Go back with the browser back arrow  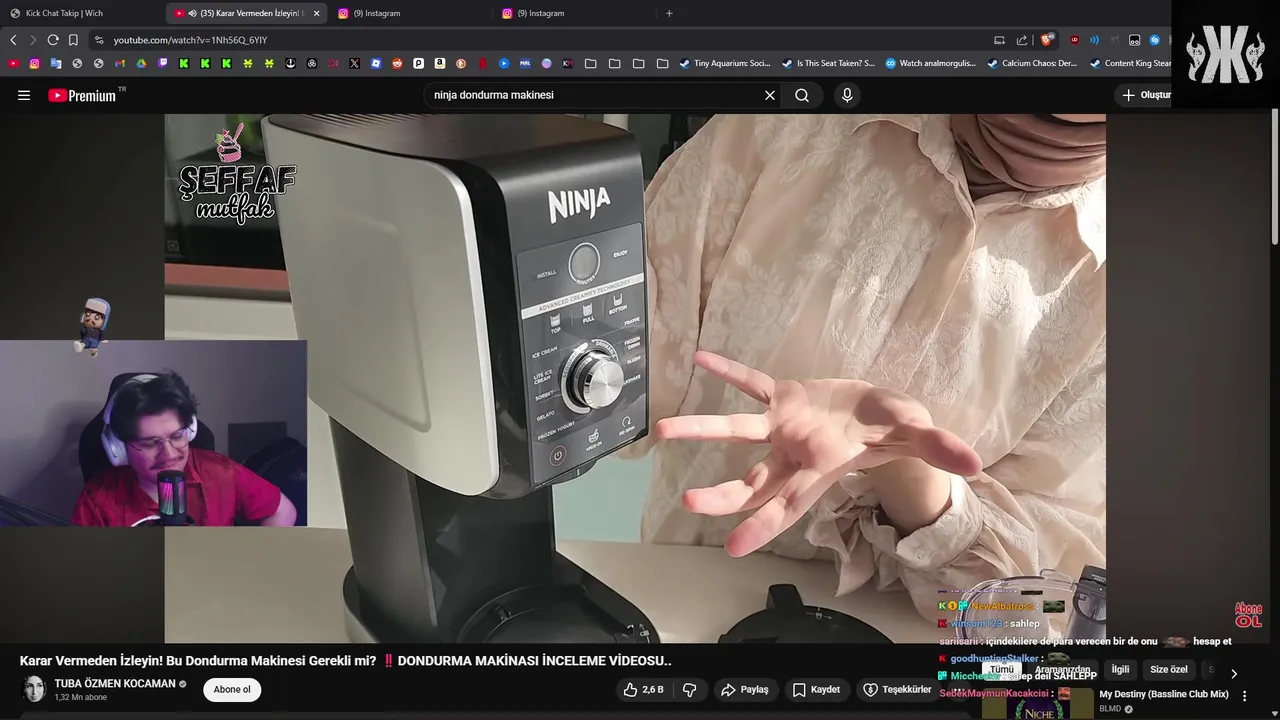(13, 40)
